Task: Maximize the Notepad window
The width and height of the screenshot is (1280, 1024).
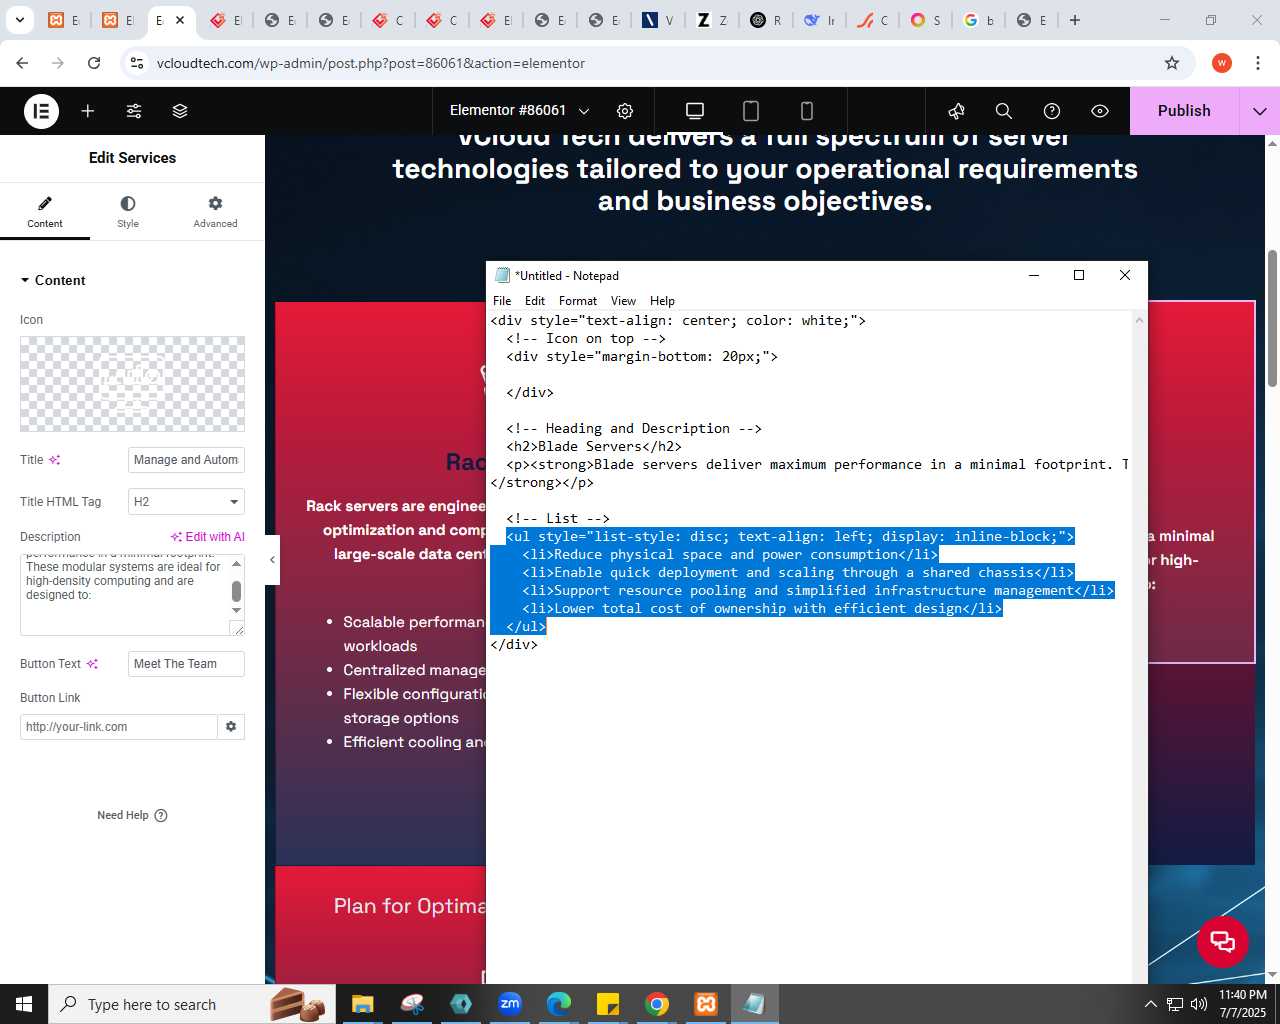Action: point(1079,275)
